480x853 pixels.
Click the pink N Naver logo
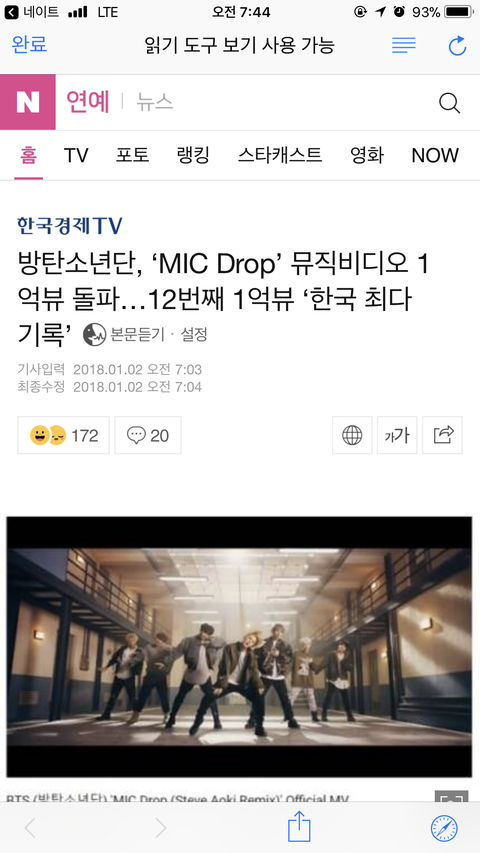click(x=28, y=102)
